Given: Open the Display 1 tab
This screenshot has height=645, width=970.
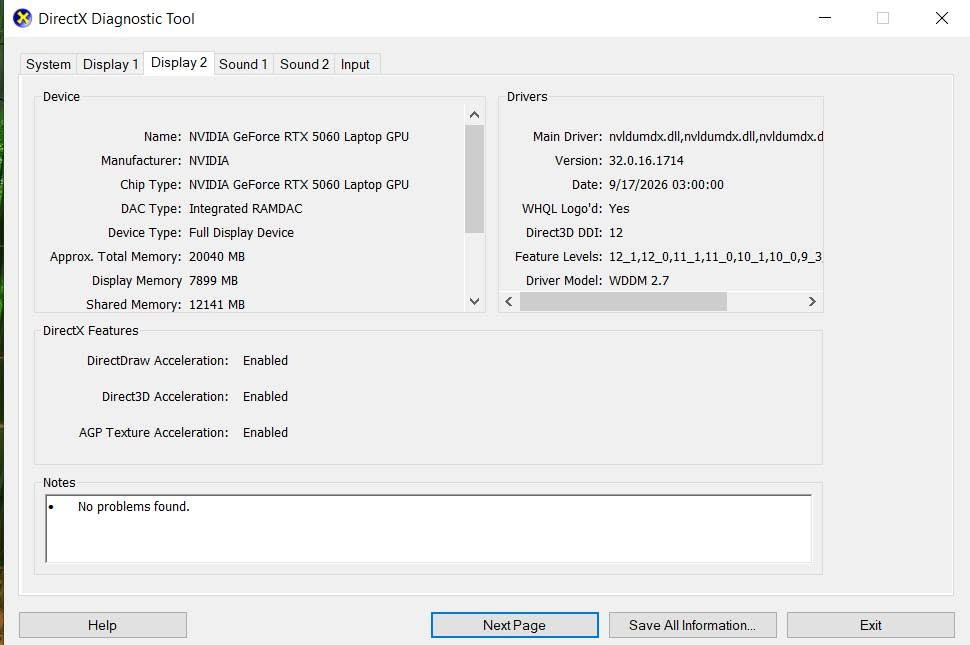Looking at the screenshot, I should (111, 64).
